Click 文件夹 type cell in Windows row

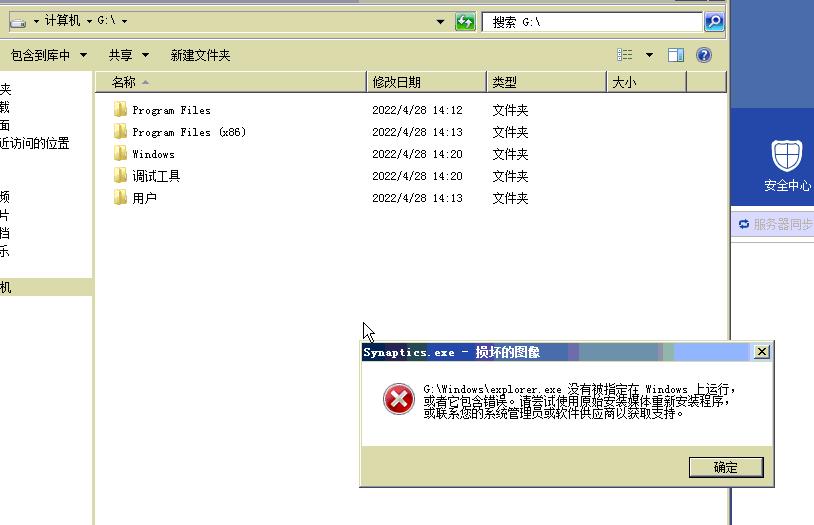tap(510, 154)
